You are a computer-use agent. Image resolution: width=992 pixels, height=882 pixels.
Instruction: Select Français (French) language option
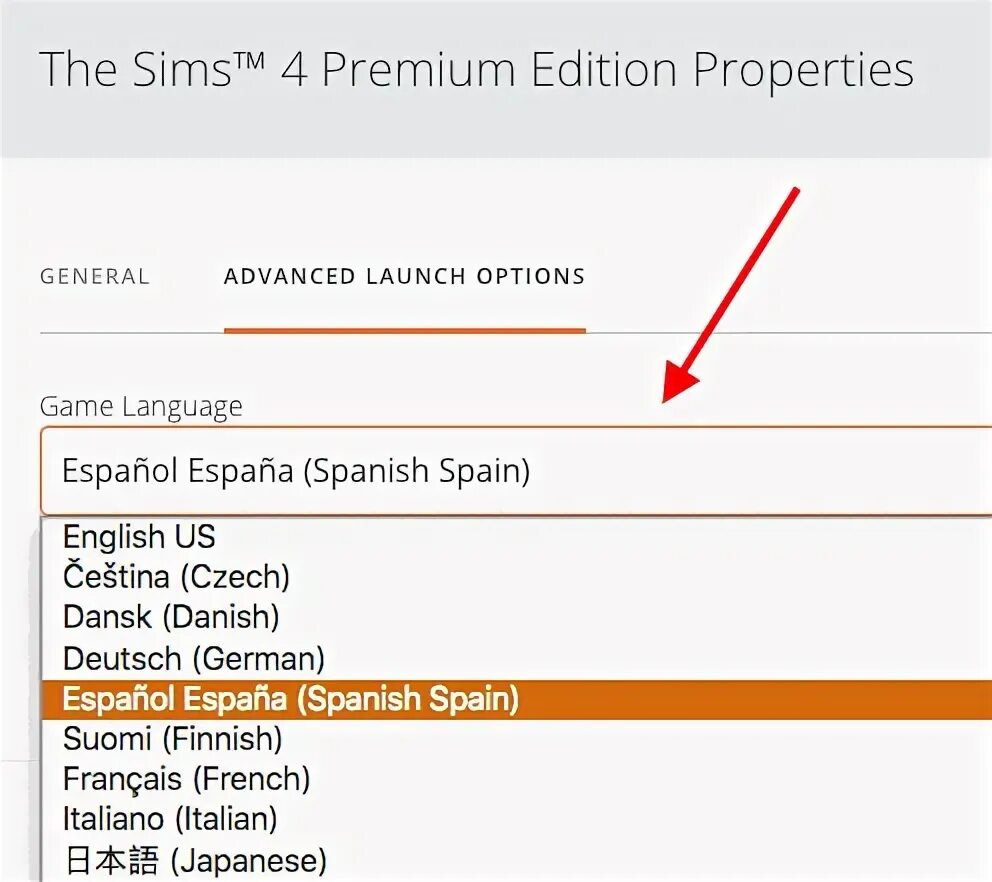[187, 779]
